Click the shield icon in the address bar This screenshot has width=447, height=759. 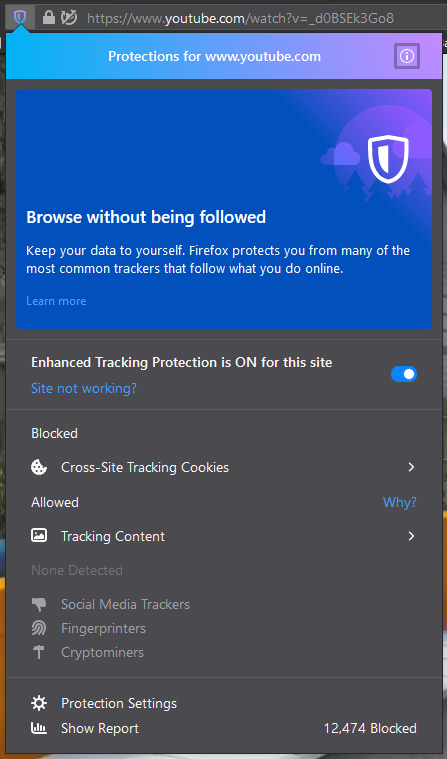19,18
